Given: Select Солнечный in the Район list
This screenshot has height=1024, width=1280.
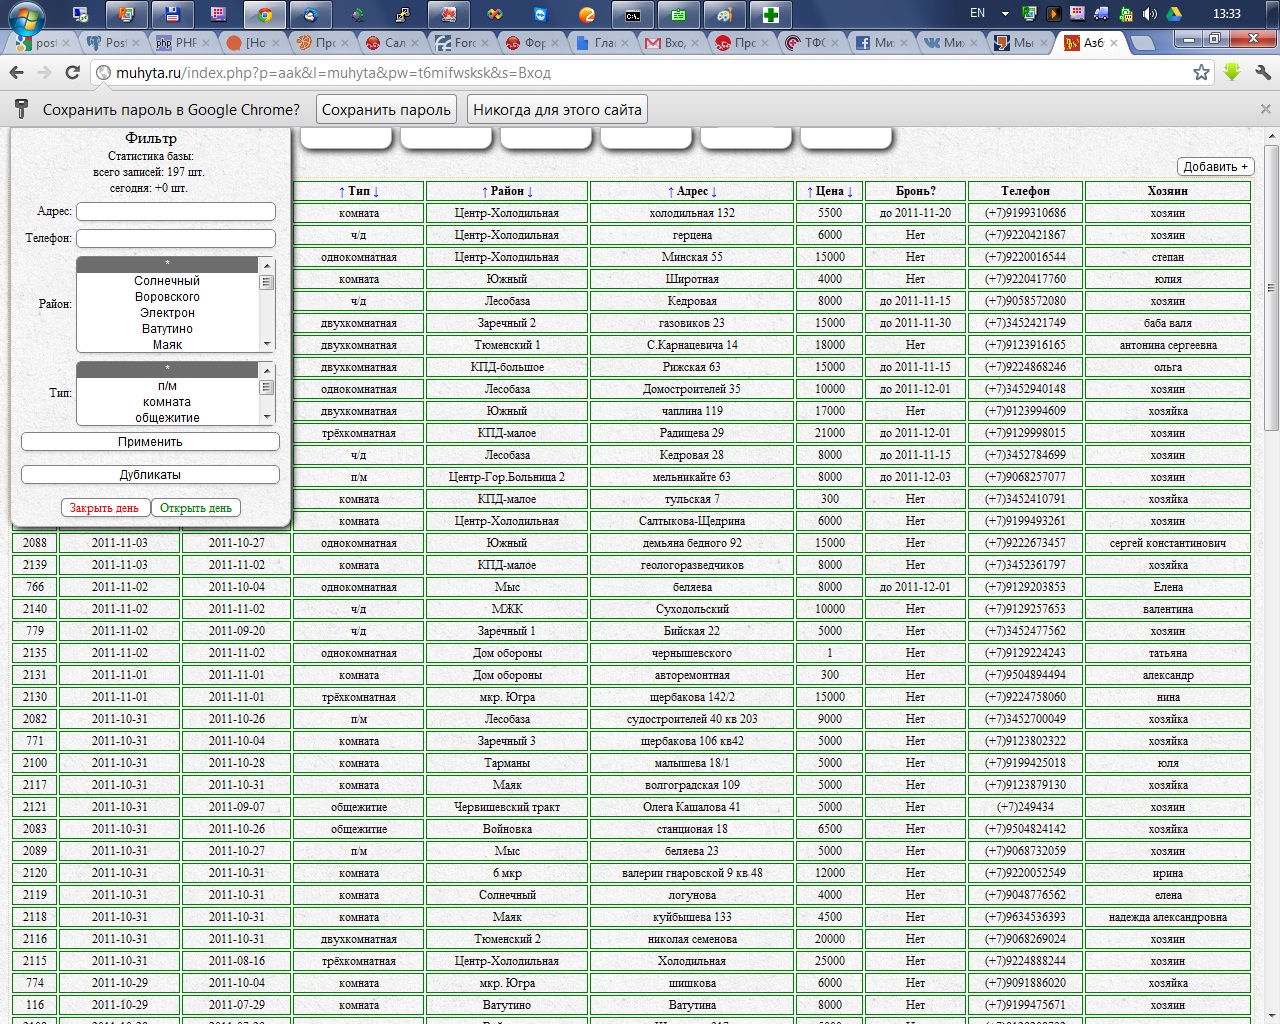Looking at the screenshot, I should point(167,281).
